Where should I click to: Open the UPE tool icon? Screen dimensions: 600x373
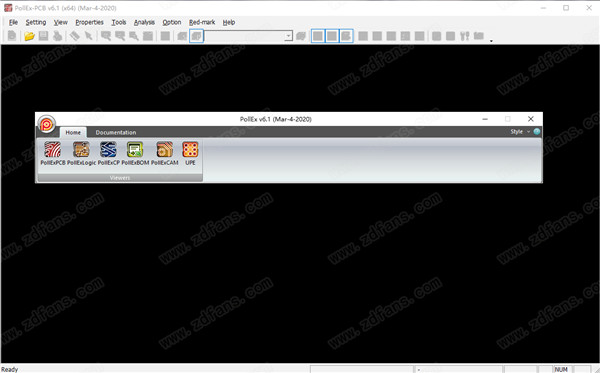pos(190,153)
